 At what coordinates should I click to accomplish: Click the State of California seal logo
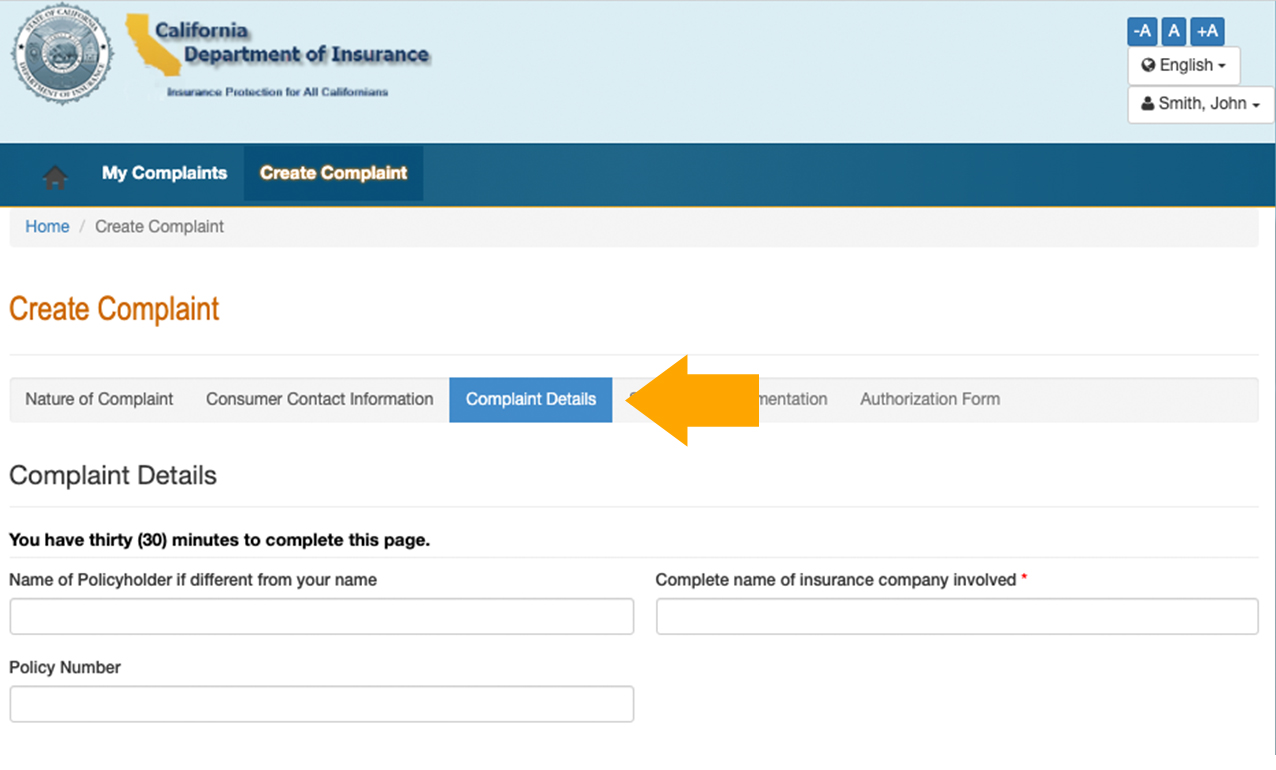pos(63,54)
